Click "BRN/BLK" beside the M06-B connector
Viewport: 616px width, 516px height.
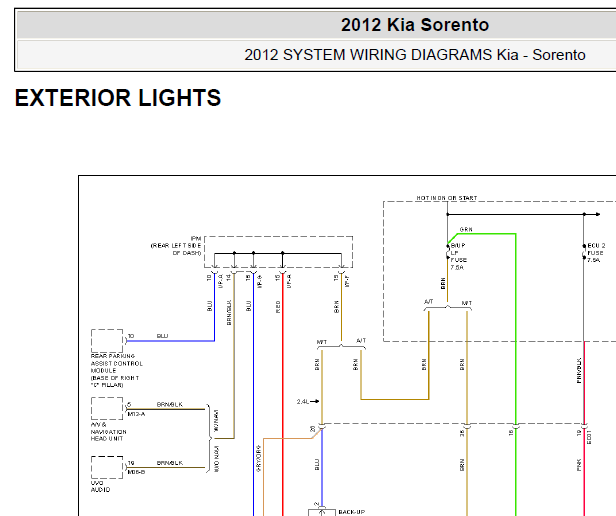(170, 463)
